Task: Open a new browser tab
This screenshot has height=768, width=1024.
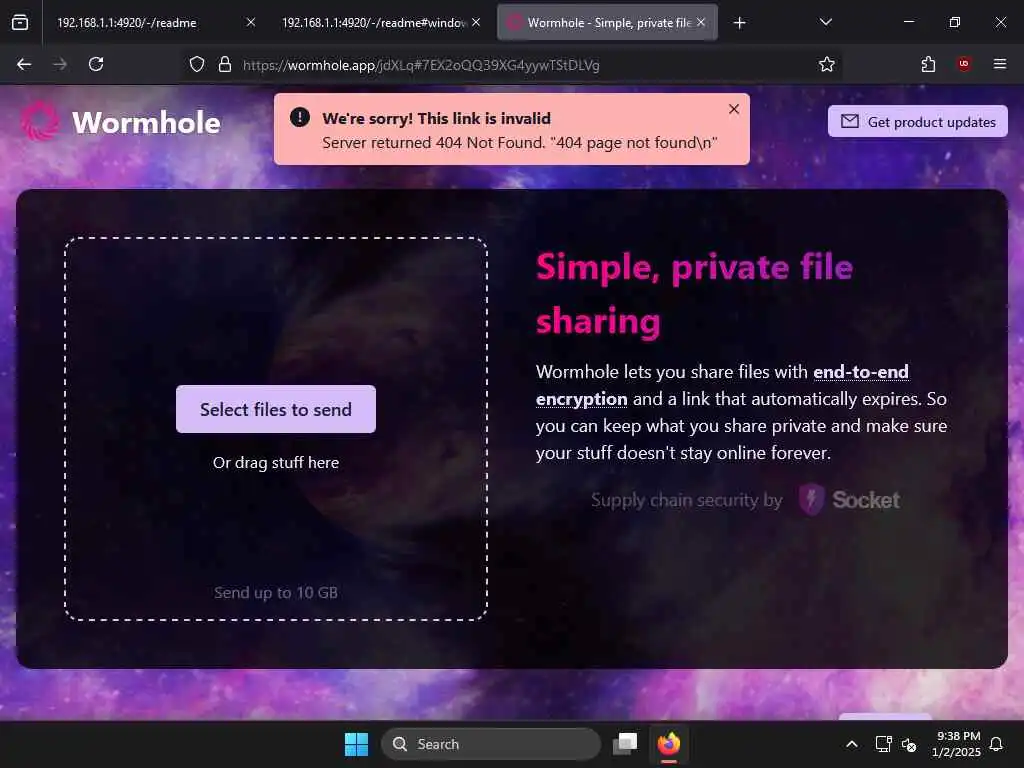Action: (739, 23)
